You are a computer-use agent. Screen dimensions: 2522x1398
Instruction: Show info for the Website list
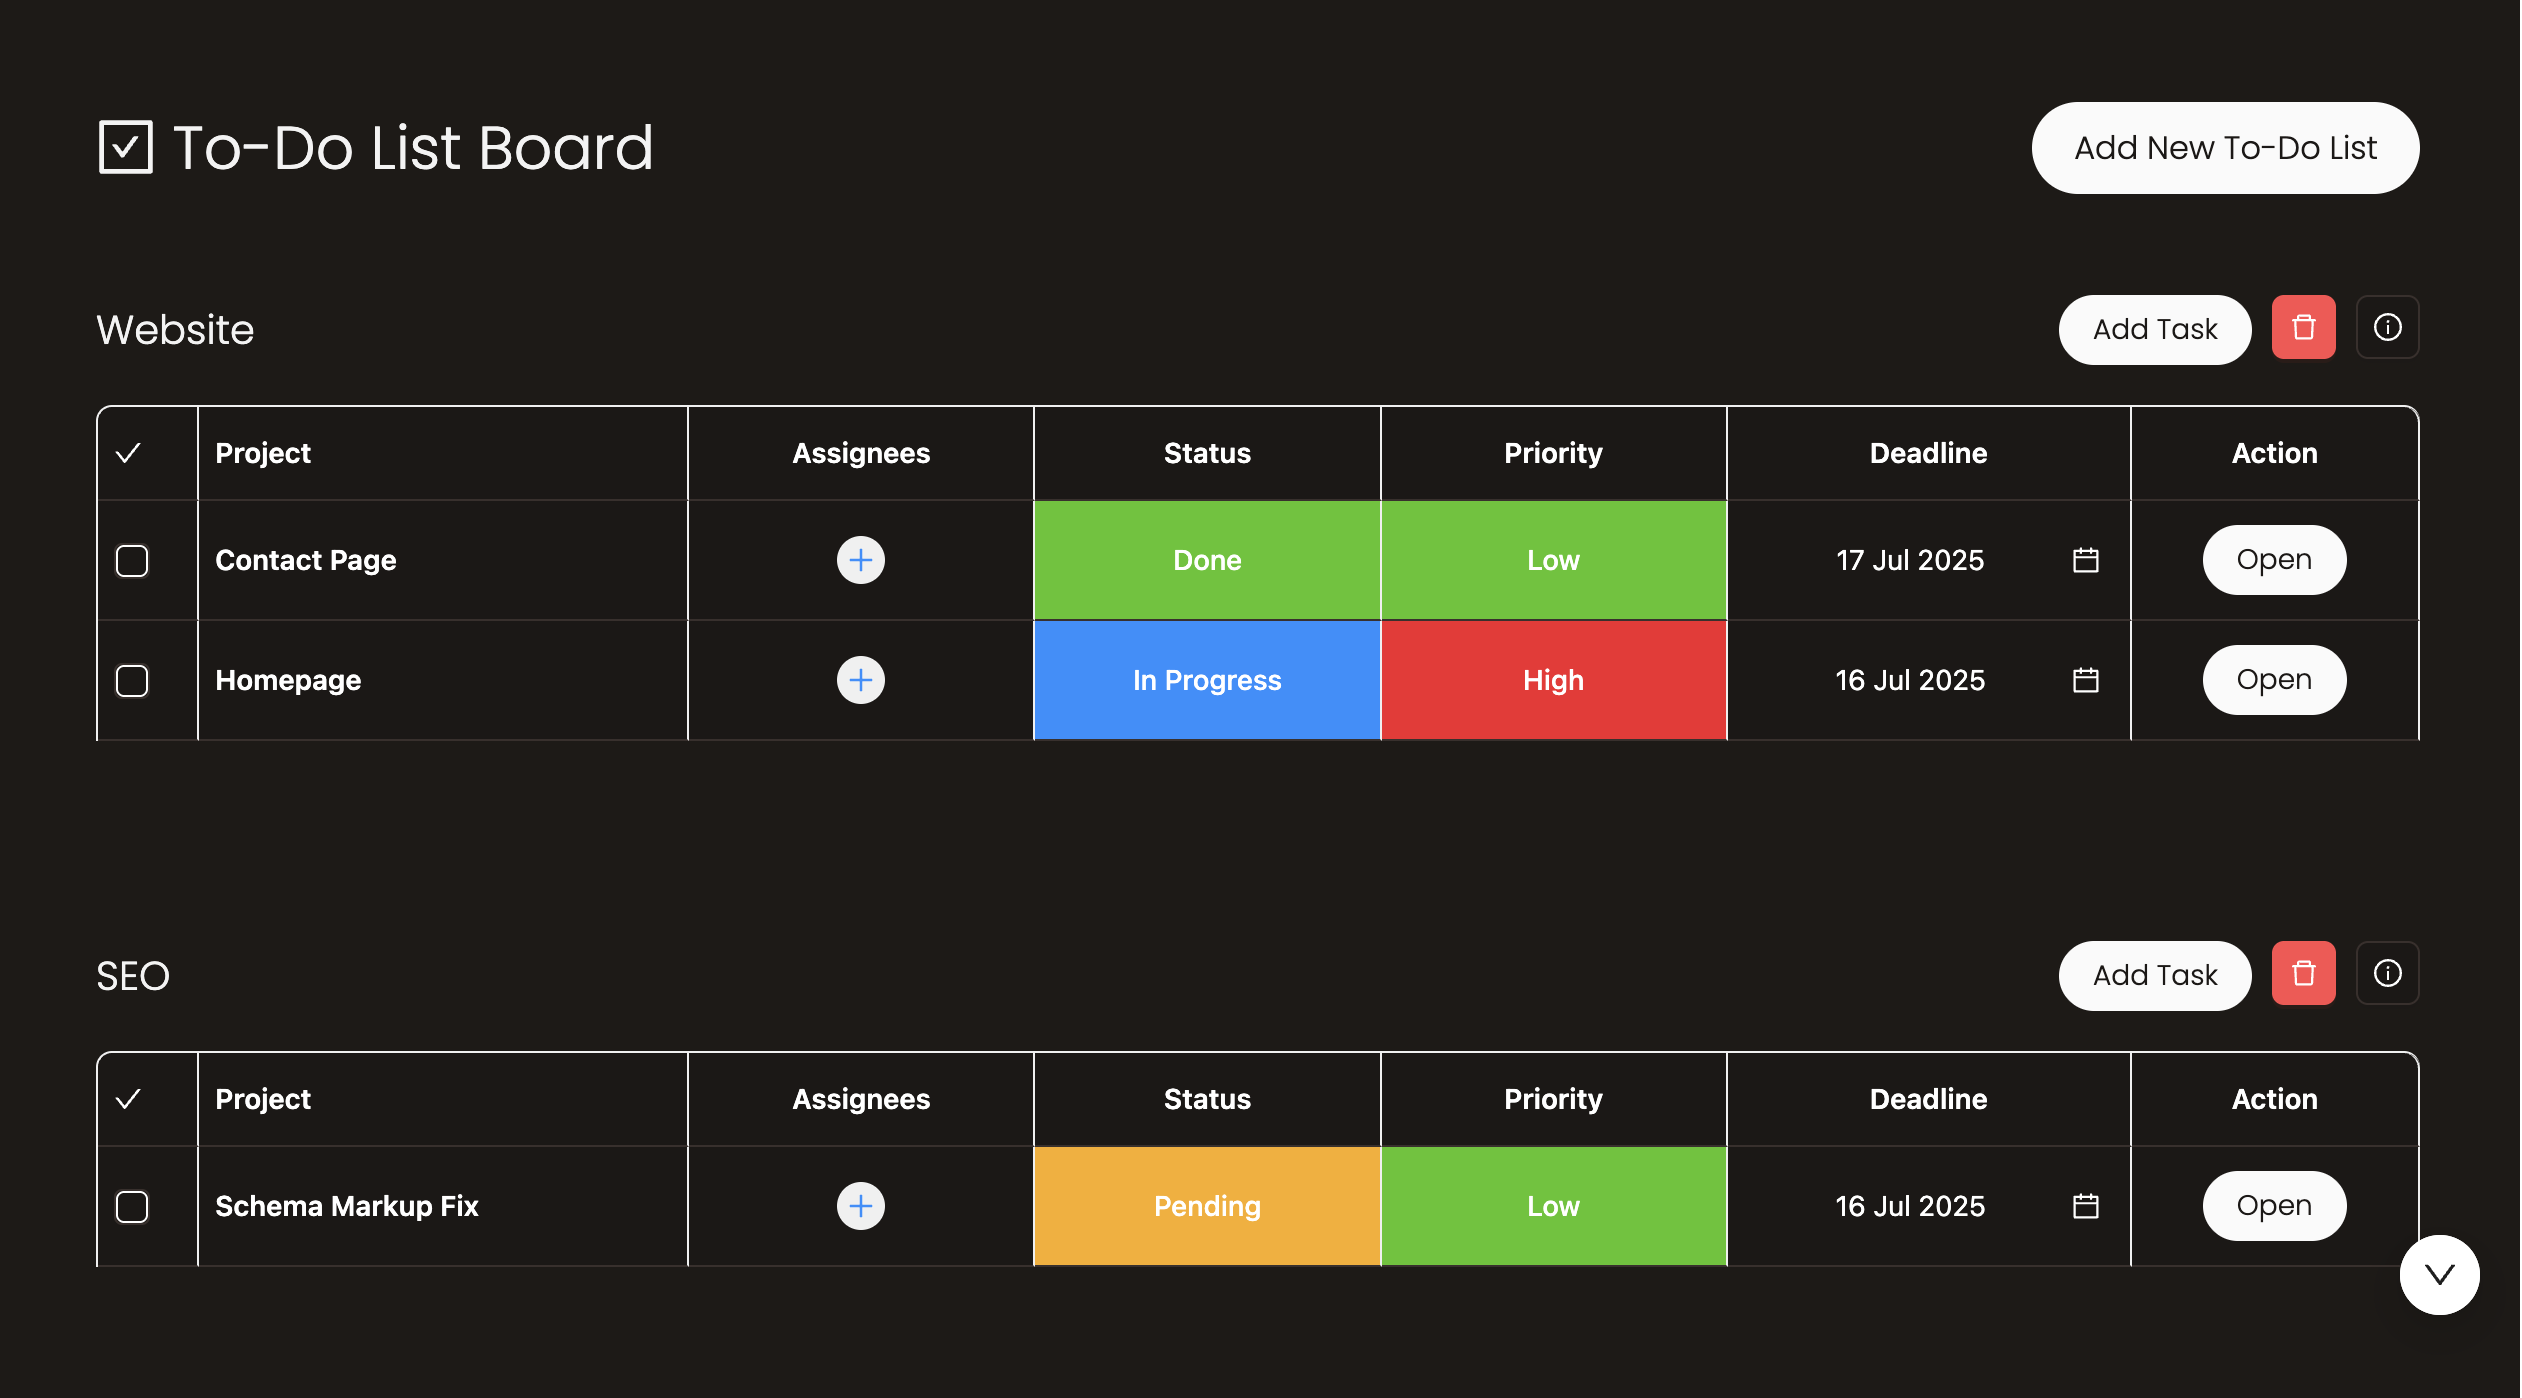pyautogui.click(x=2387, y=328)
